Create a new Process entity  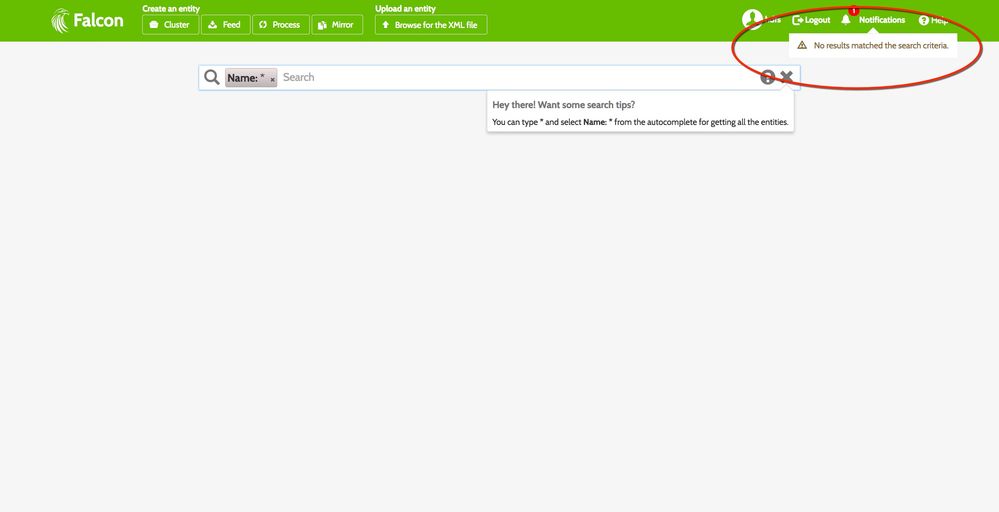pos(281,25)
